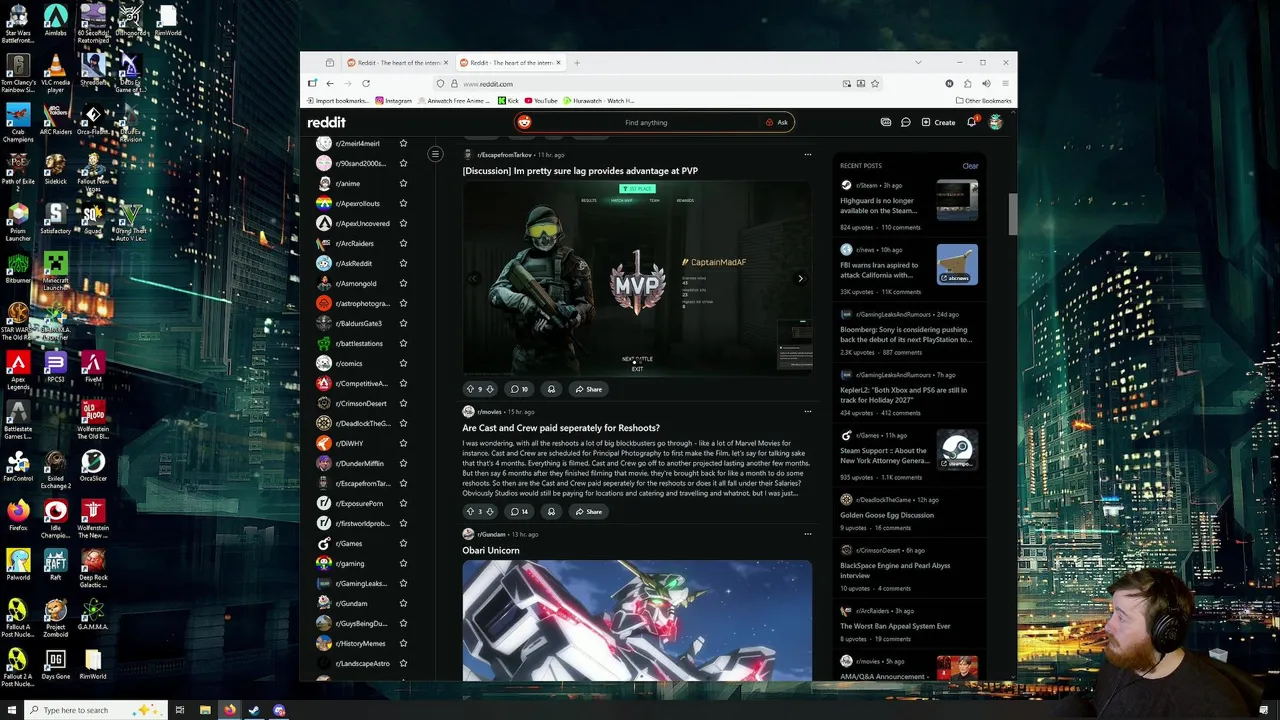Open the Kick bookmark

pyautogui.click(x=509, y=101)
